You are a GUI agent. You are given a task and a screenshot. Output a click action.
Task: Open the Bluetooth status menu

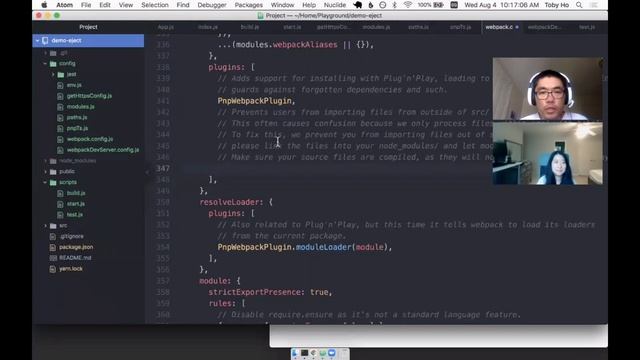coord(394,5)
